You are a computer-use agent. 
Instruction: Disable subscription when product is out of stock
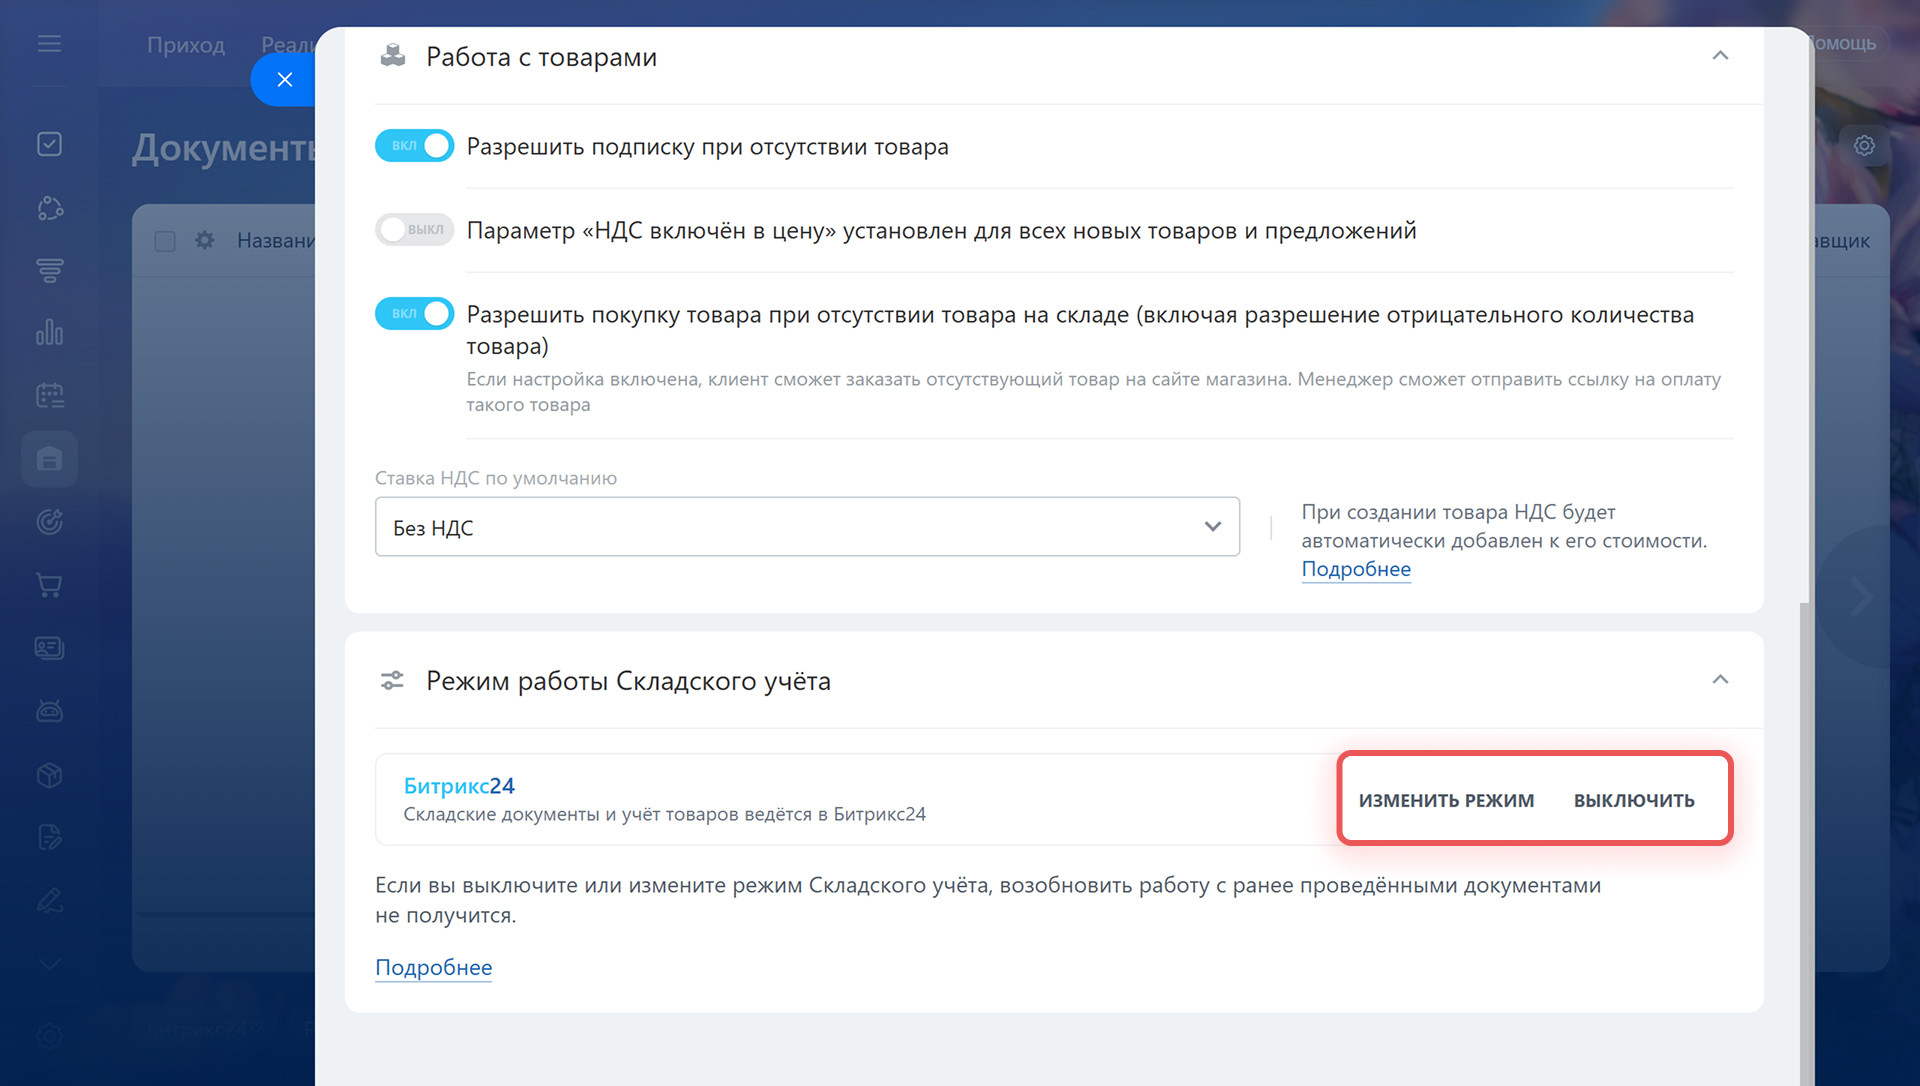click(x=414, y=146)
